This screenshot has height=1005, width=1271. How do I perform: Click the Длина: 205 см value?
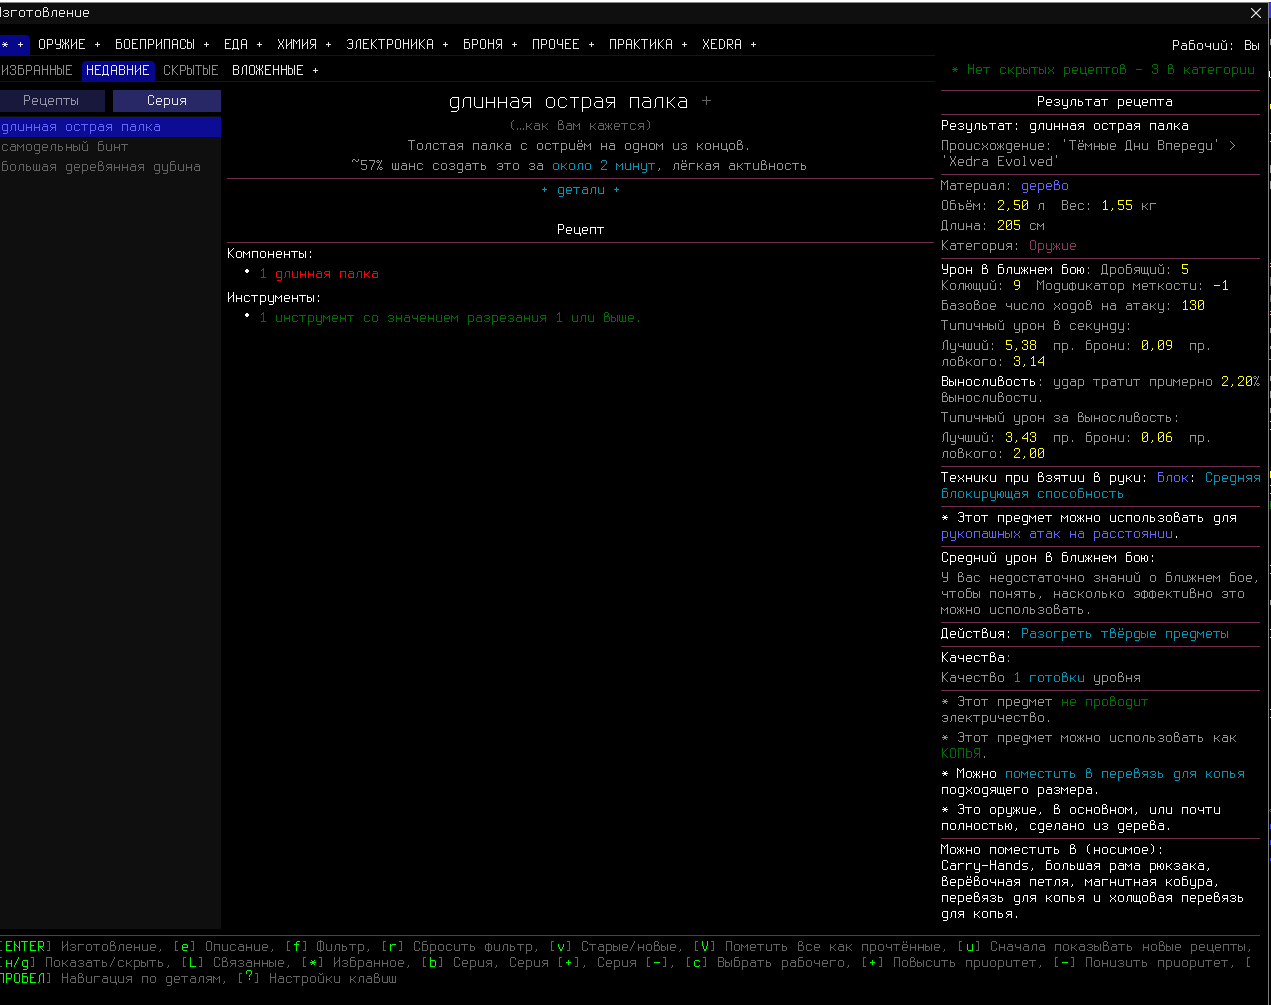coord(993,226)
